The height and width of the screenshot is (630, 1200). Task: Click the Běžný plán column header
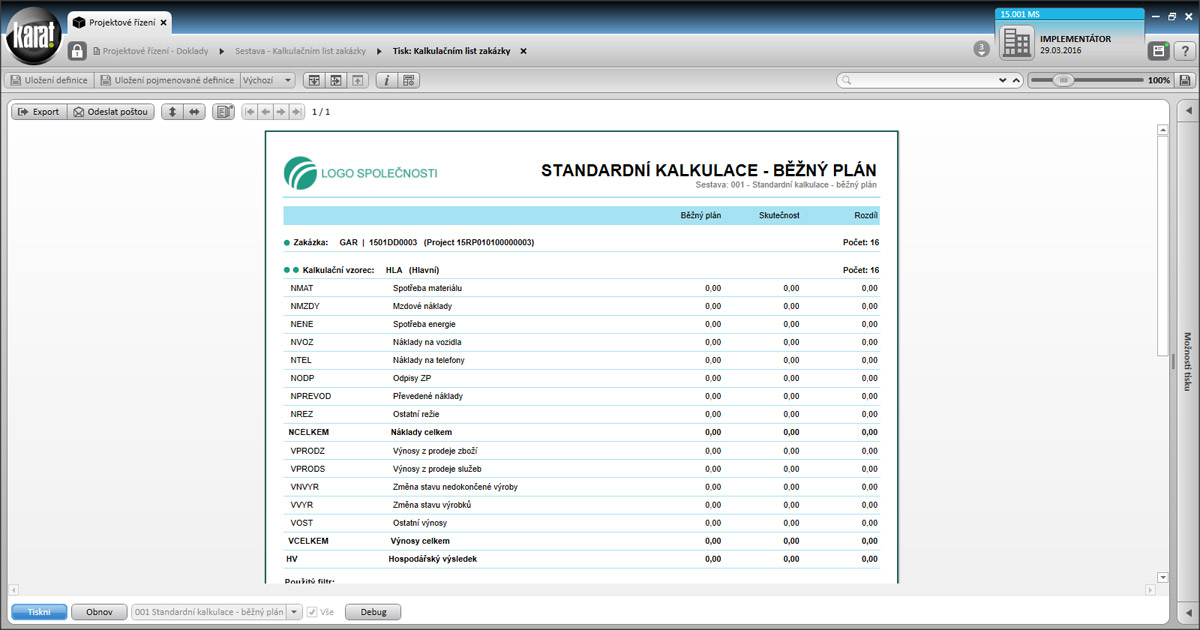coord(700,215)
